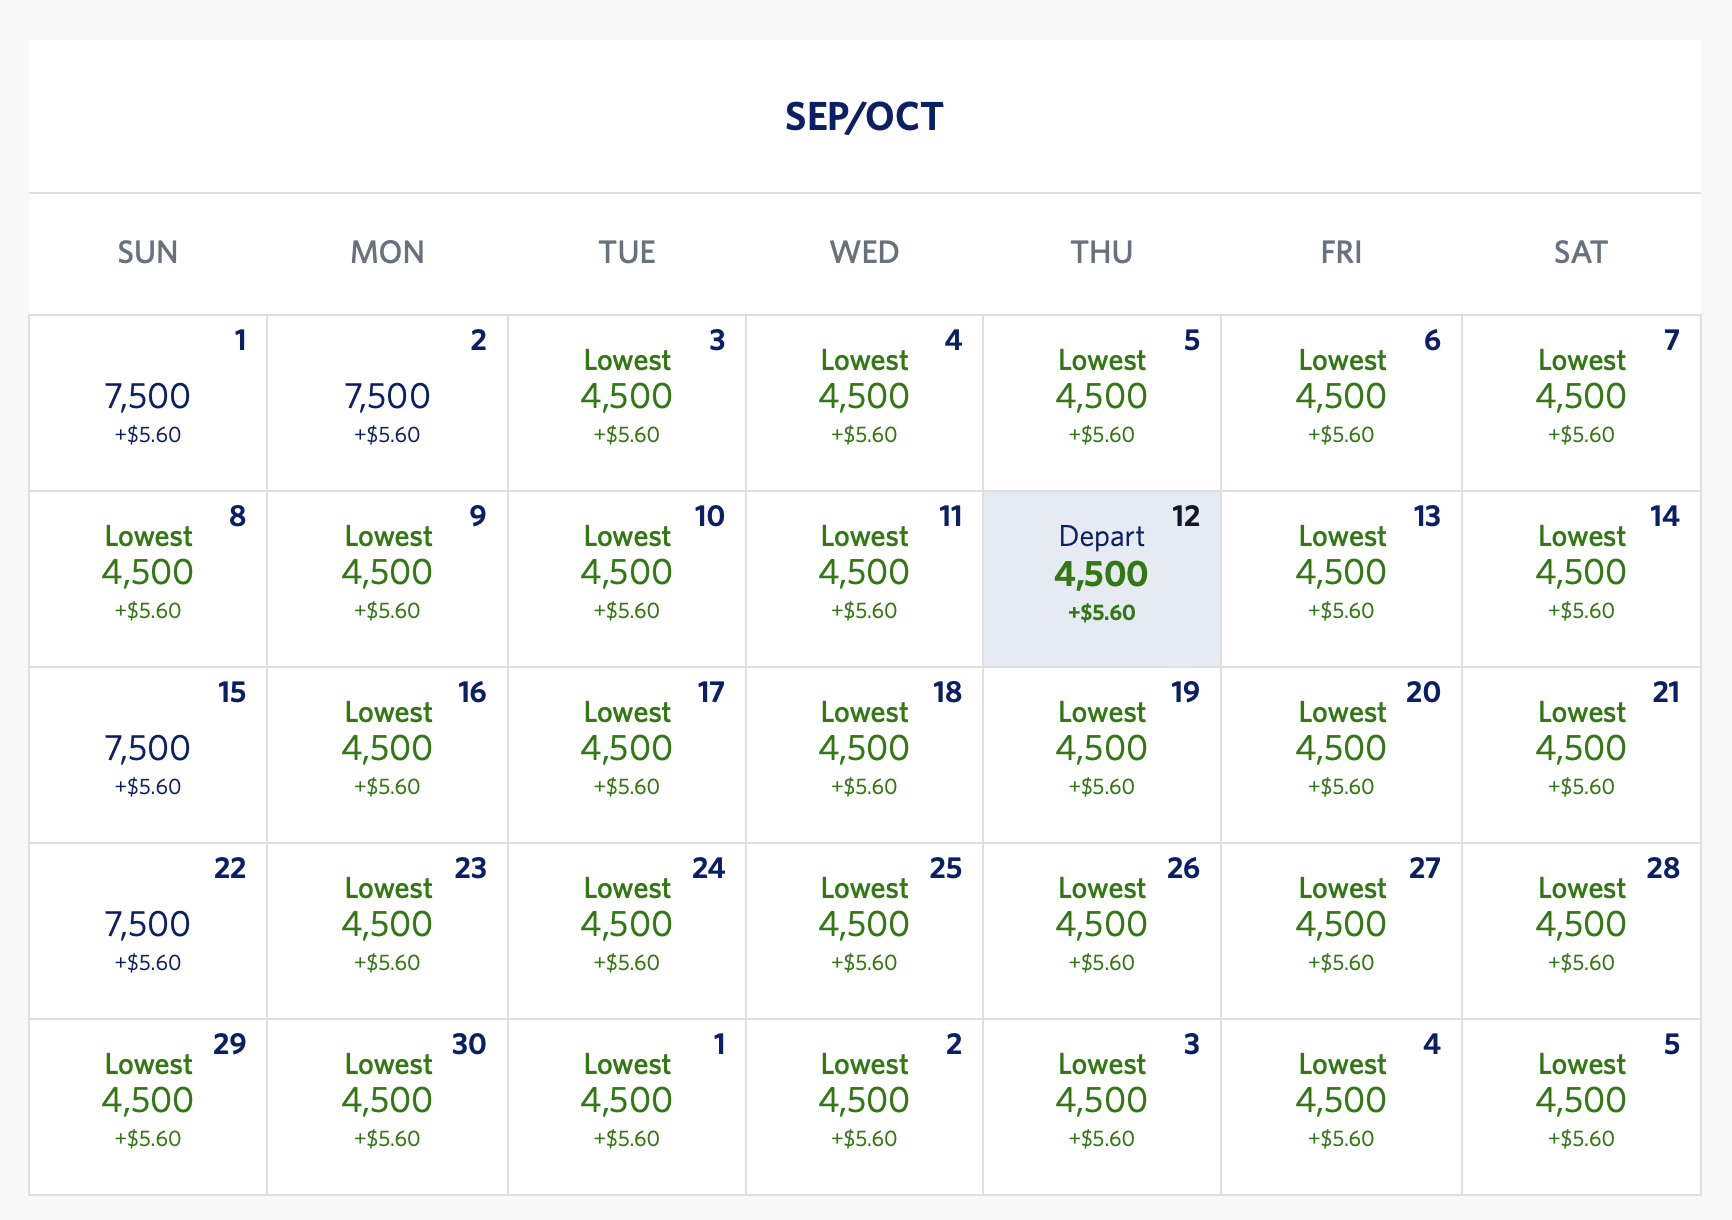Pick Monday September 16 lowest fare

[x=387, y=755]
